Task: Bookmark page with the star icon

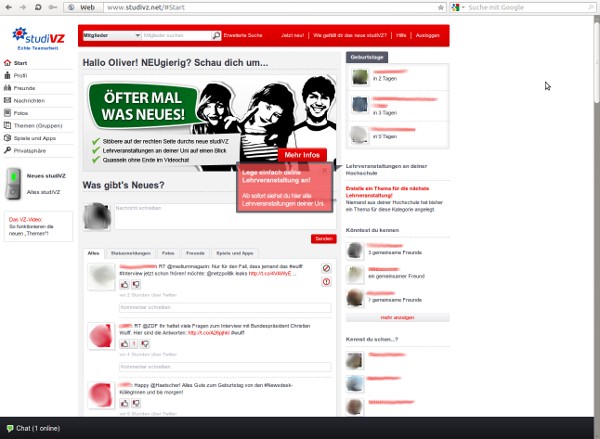Action: (x=440, y=7)
